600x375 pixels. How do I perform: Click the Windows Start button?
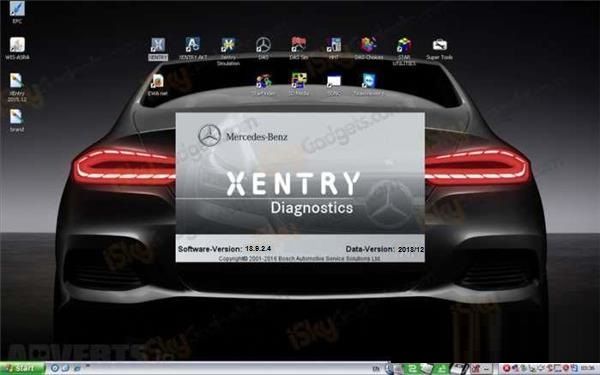point(22,368)
